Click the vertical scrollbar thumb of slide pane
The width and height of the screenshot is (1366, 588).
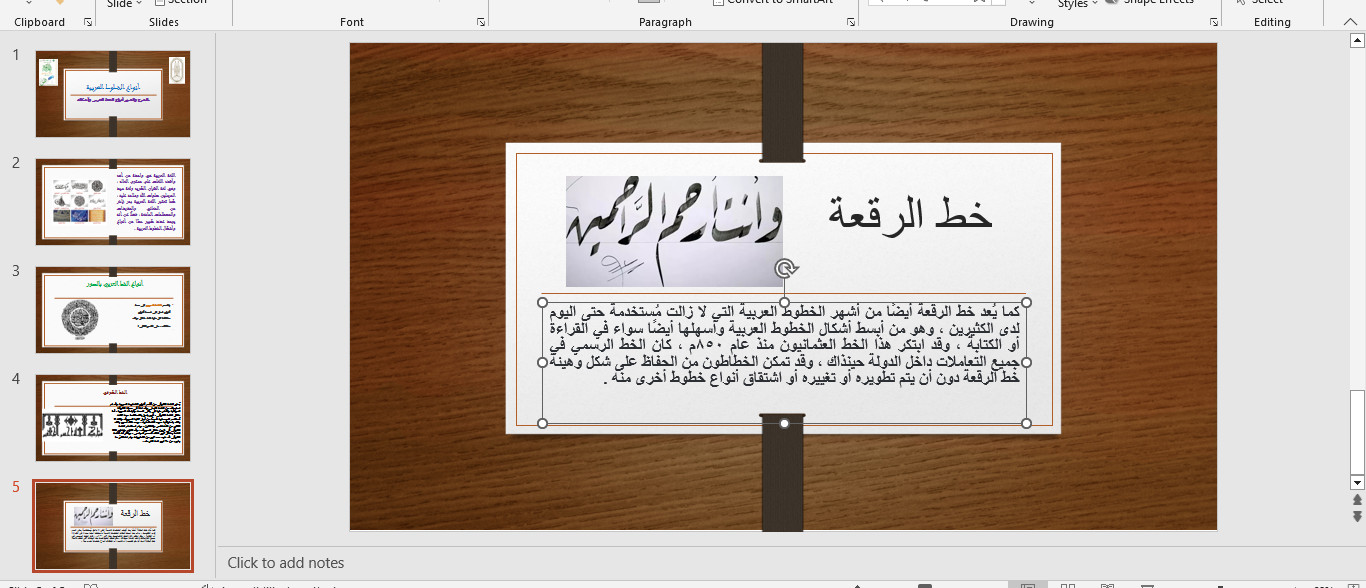pos(1357,431)
